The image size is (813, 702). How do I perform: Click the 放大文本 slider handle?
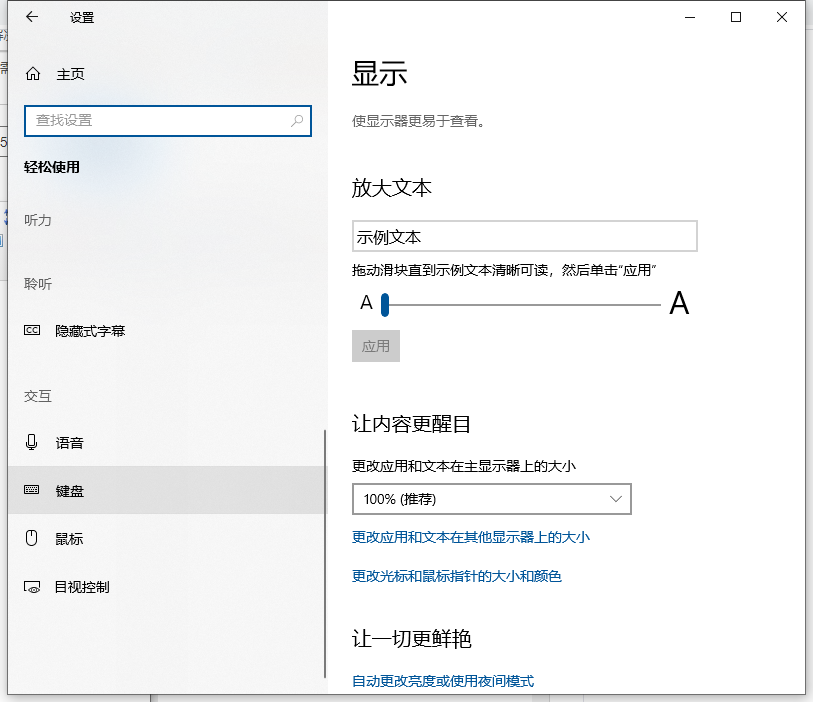384,304
